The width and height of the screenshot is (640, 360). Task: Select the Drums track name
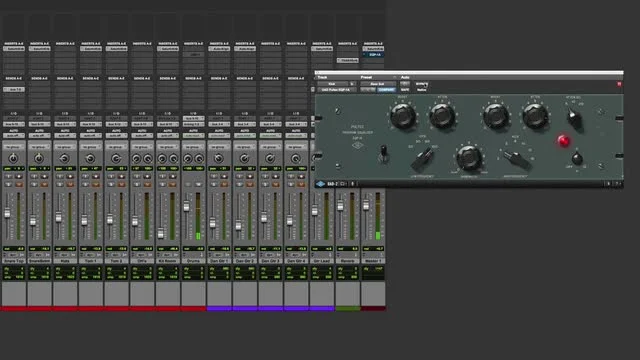[x=193, y=261]
